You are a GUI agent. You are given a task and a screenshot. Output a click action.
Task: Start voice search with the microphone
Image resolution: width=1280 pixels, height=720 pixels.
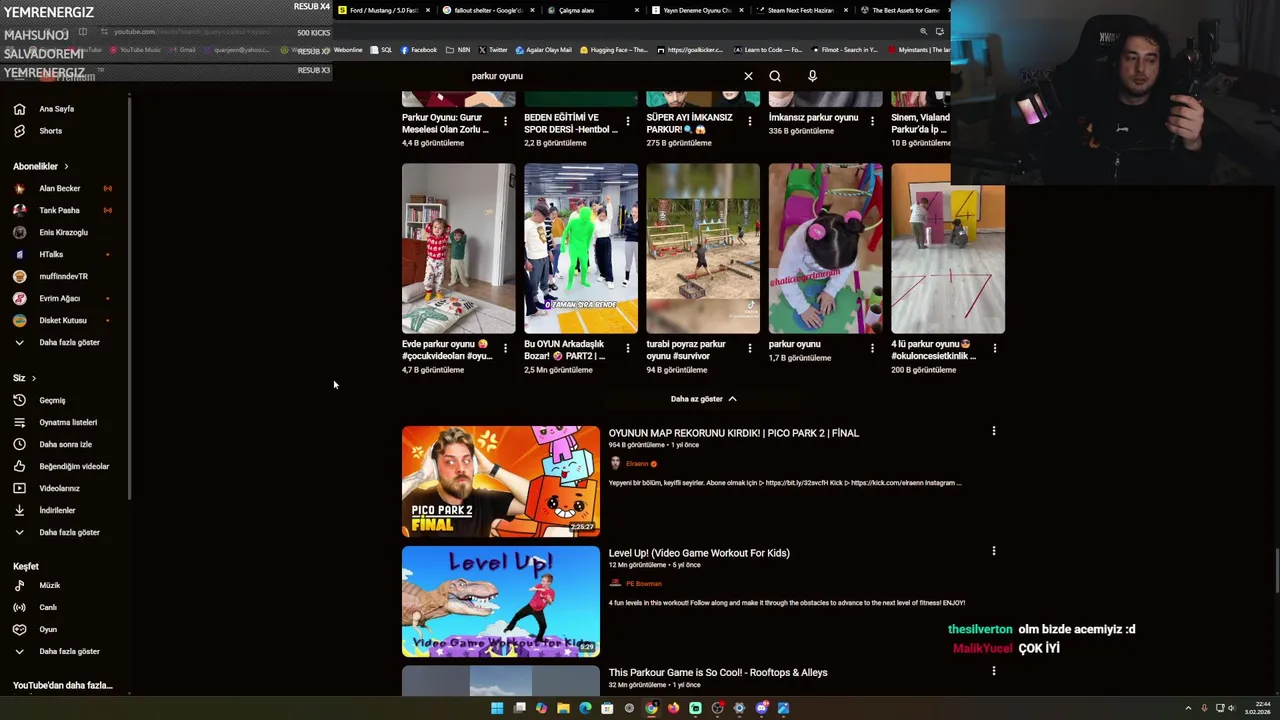(x=812, y=76)
